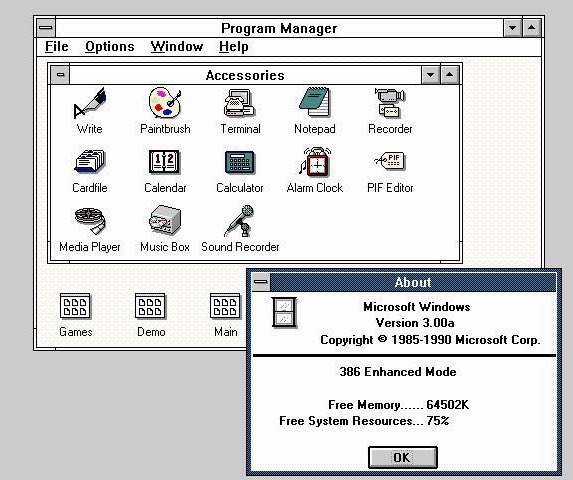Open the About dialog control menu box

[261, 282]
